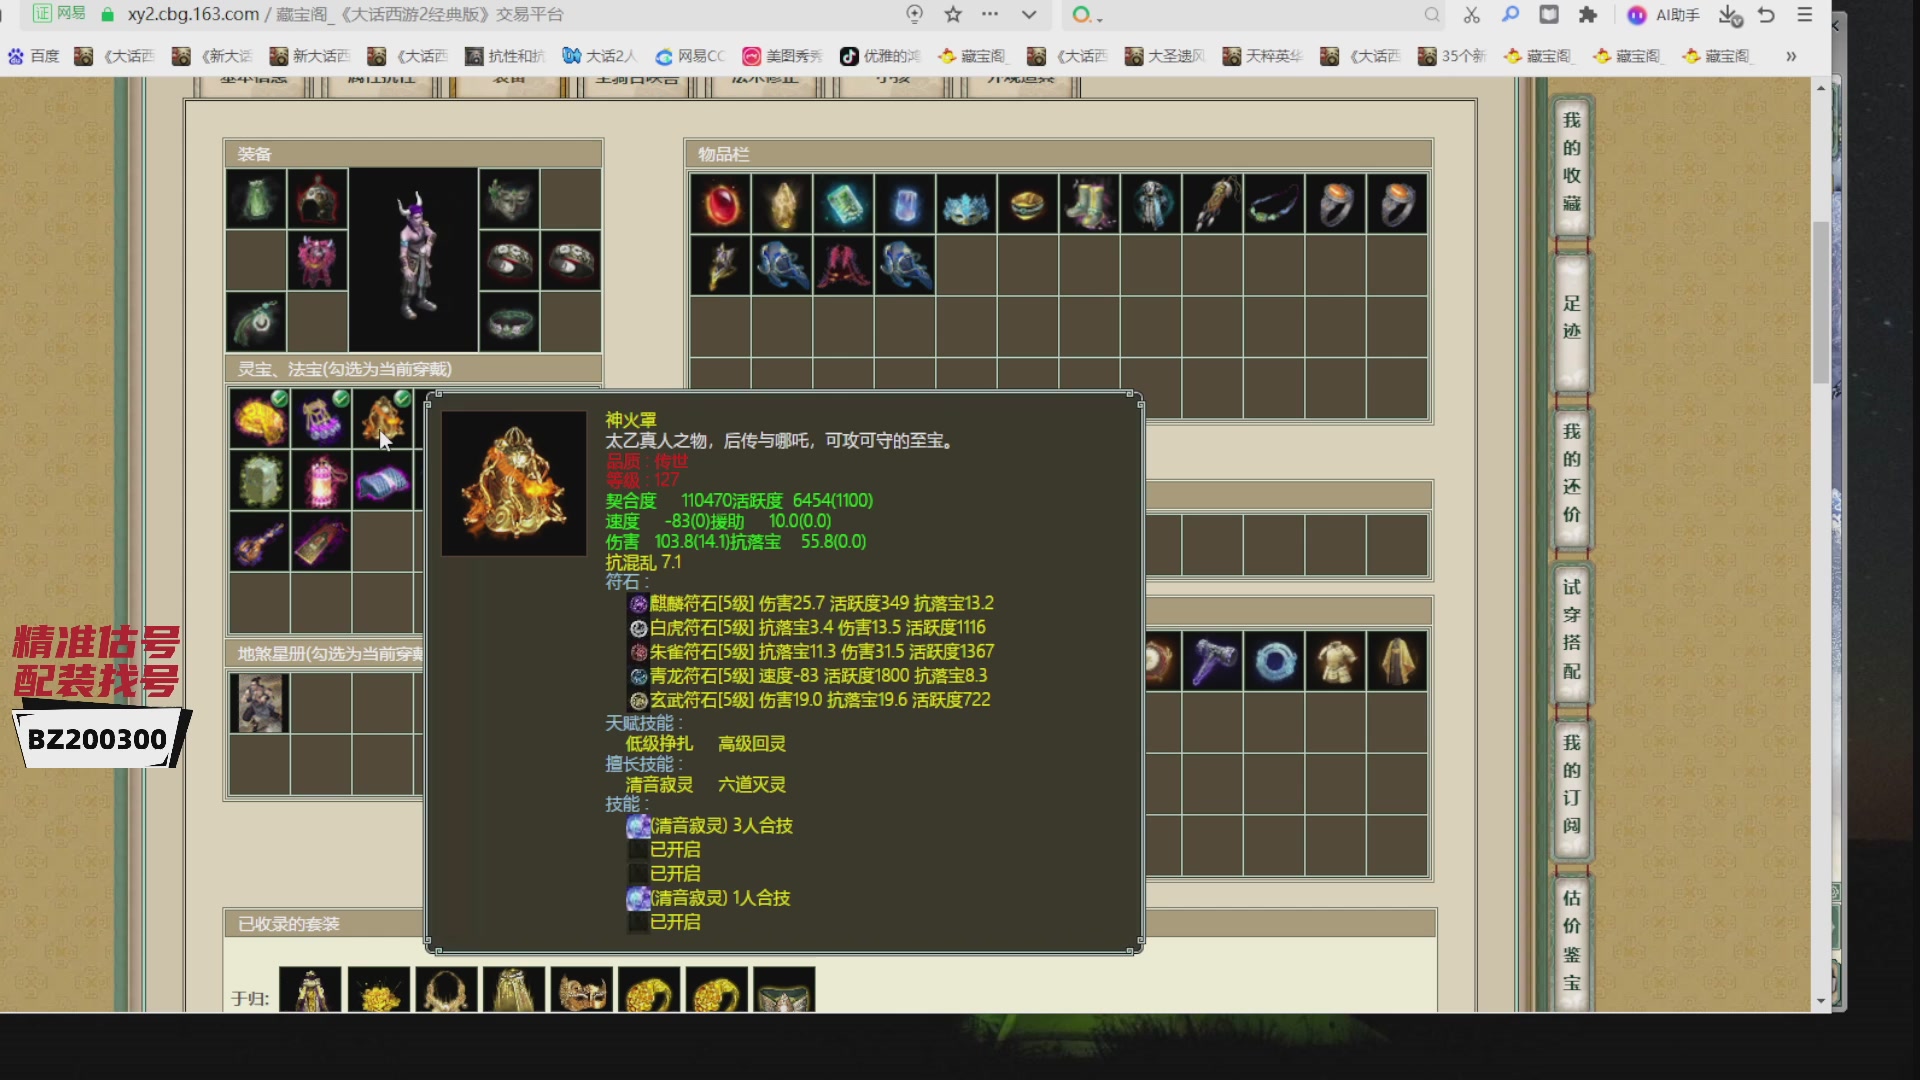Open 我的收藏 sidebar tab

pos(1572,162)
